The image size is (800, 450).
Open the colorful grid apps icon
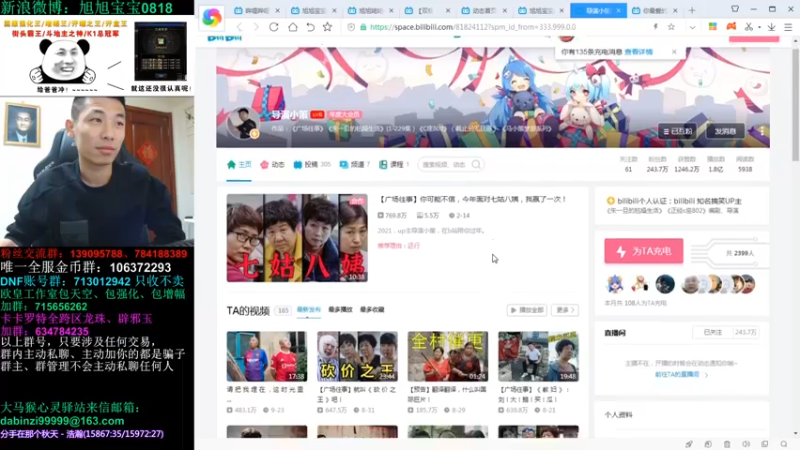pyautogui.click(x=713, y=27)
